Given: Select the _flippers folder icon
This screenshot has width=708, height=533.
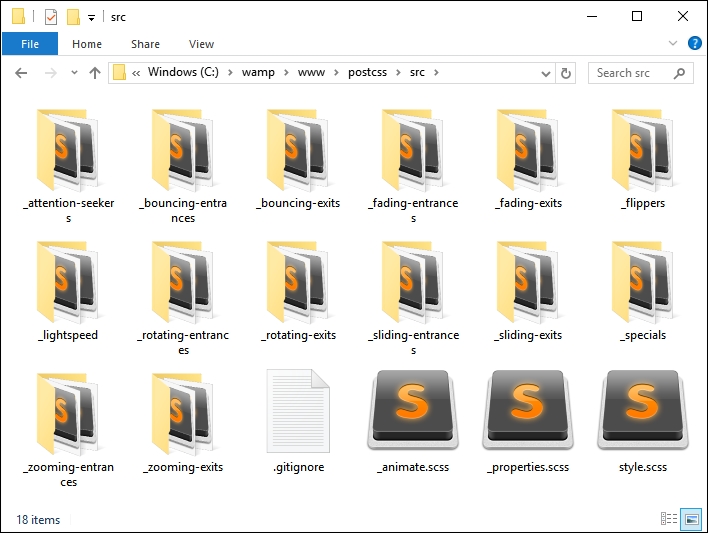Looking at the screenshot, I should point(643,150).
